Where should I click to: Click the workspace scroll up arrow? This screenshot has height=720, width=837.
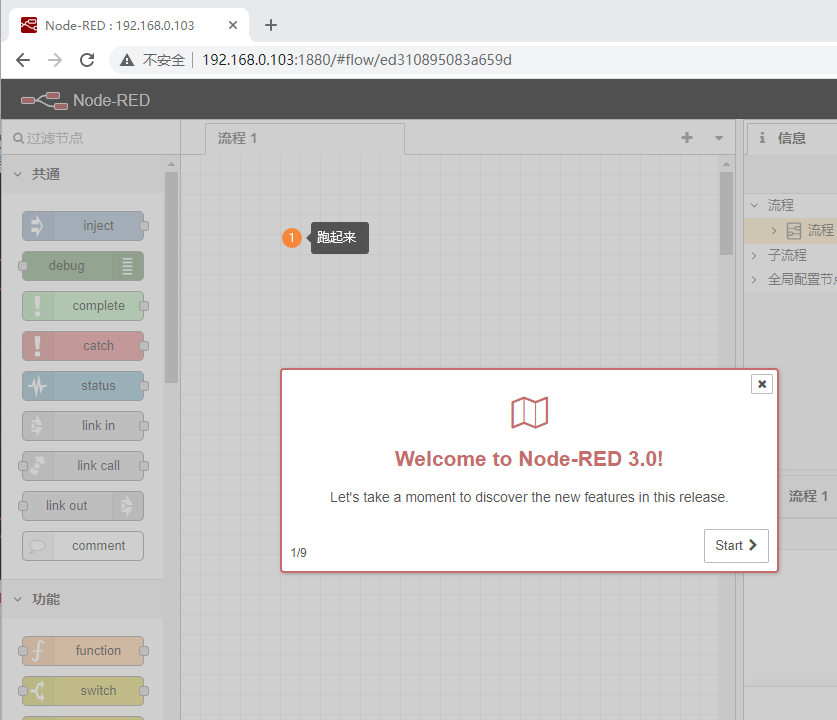pyautogui.click(x=726, y=164)
